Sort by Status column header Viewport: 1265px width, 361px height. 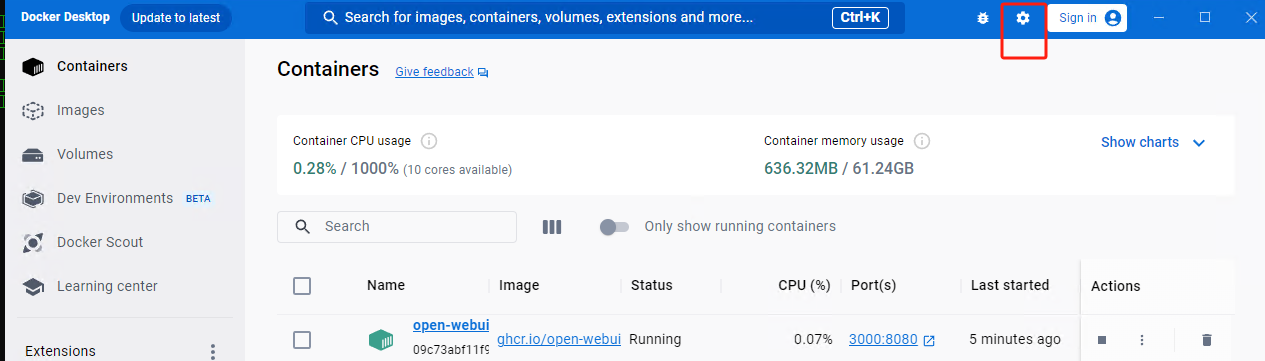pos(652,285)
